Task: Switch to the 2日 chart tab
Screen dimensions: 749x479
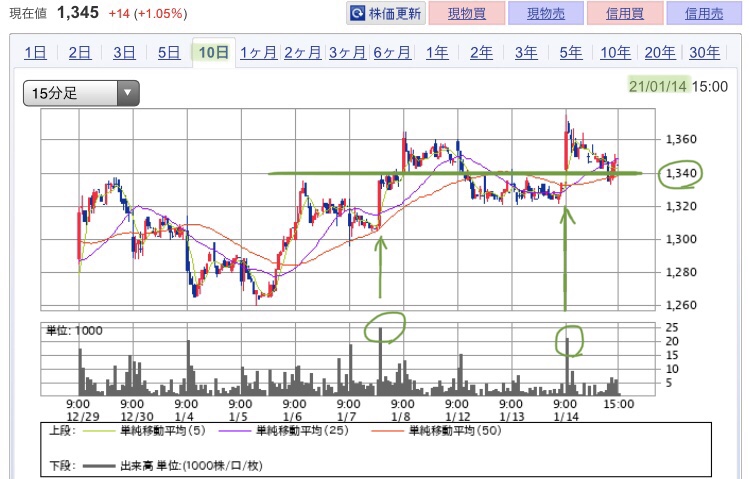Action: click(80, 52)
